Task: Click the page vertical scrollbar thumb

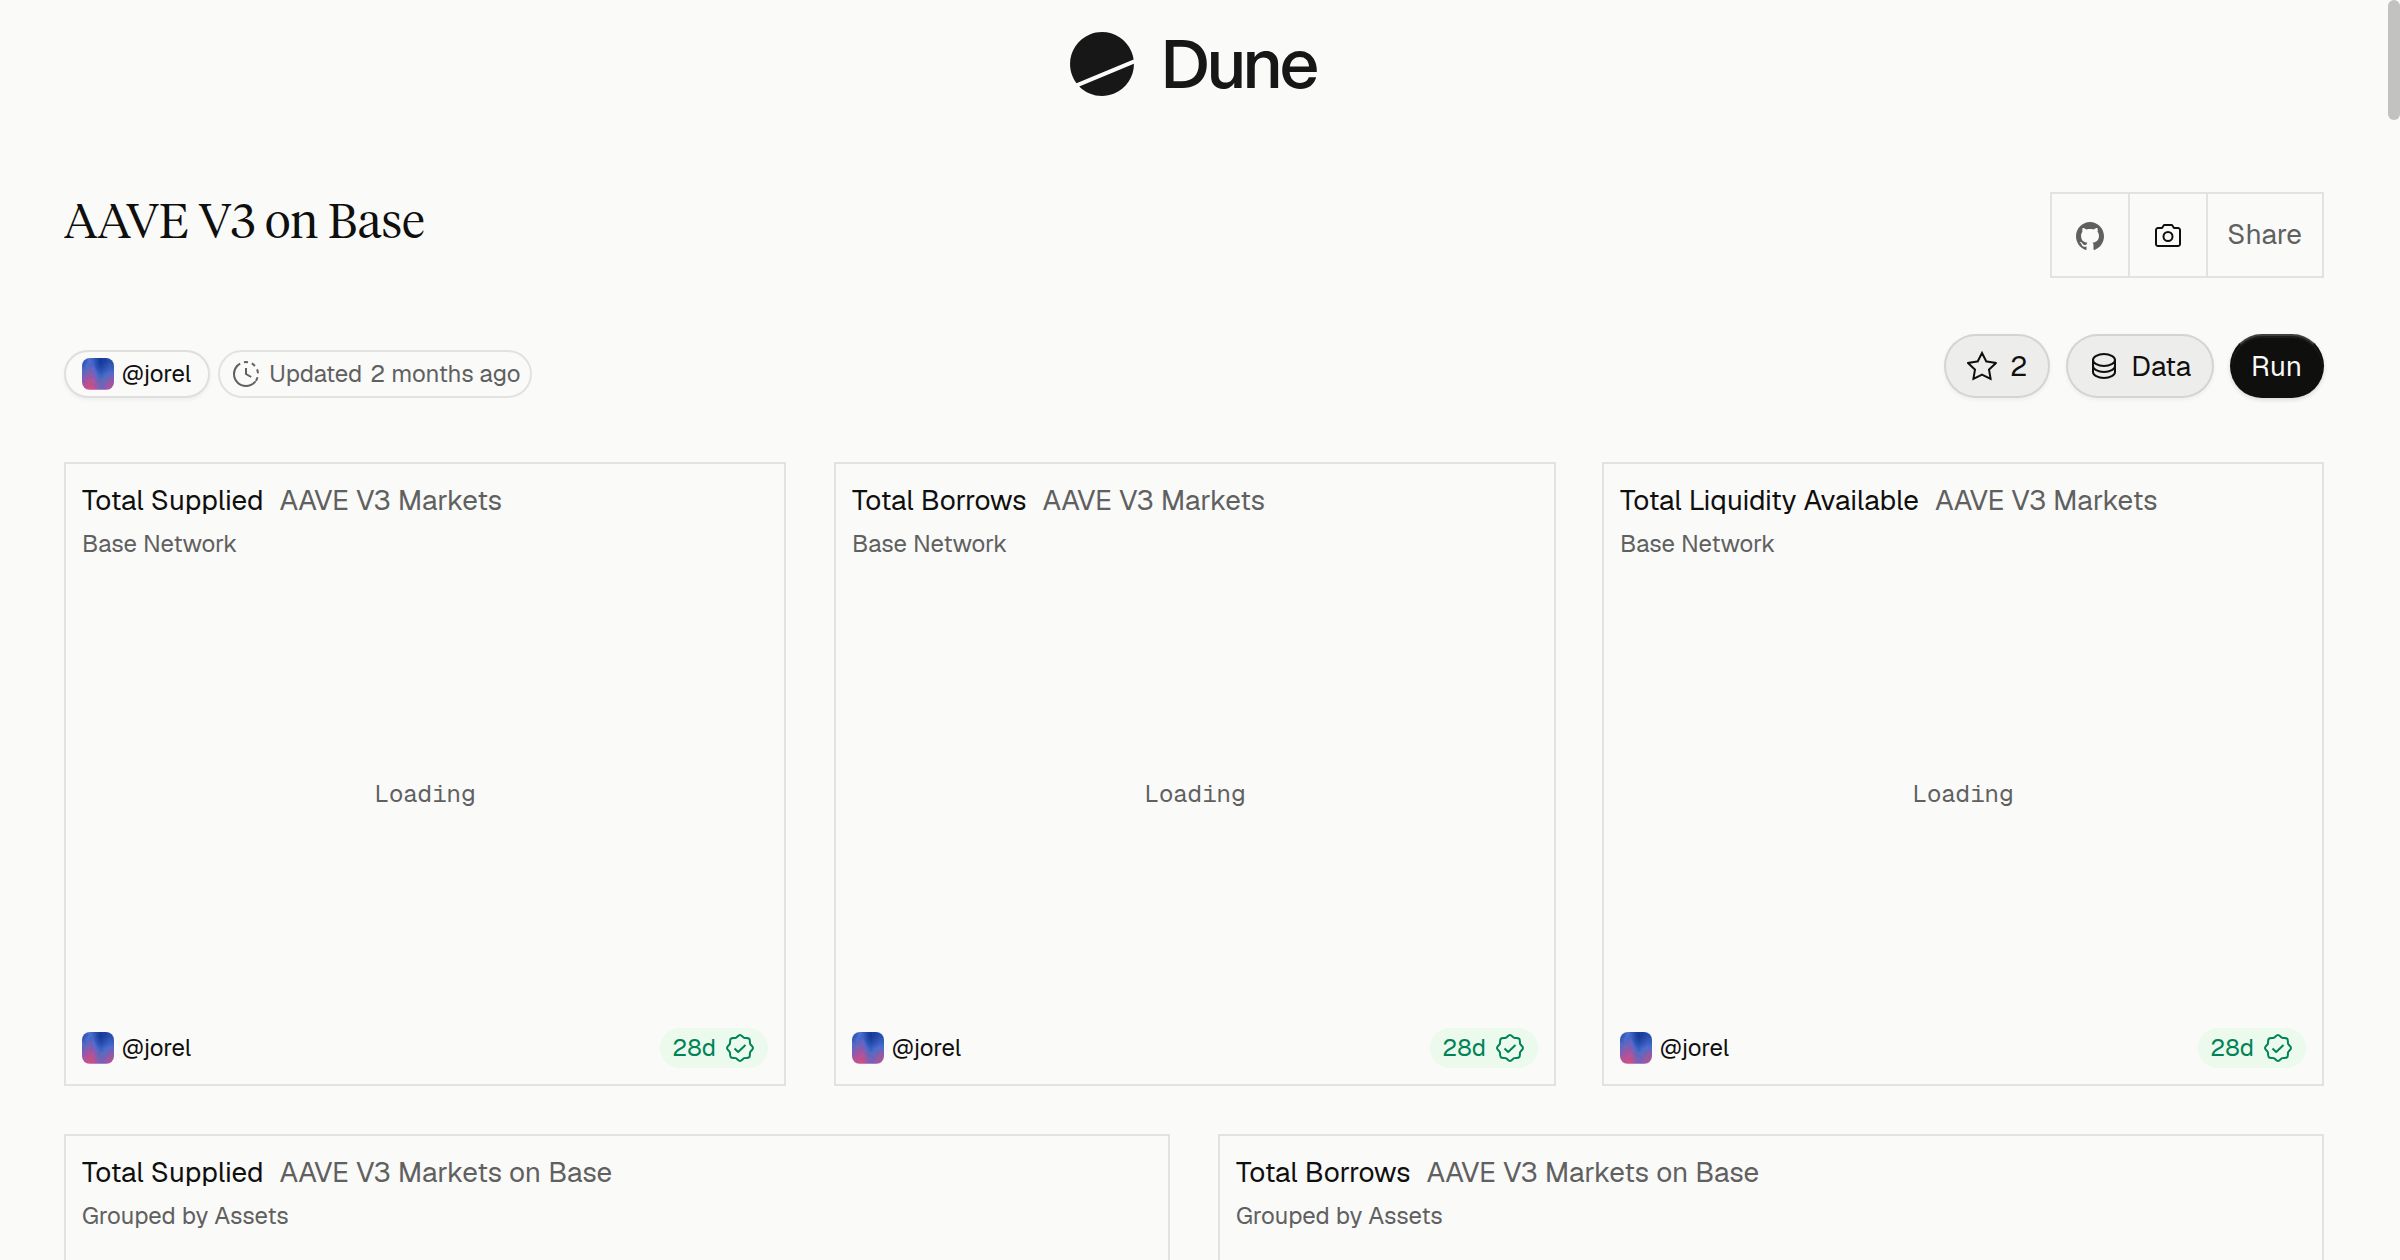Action: point(2393,60)
